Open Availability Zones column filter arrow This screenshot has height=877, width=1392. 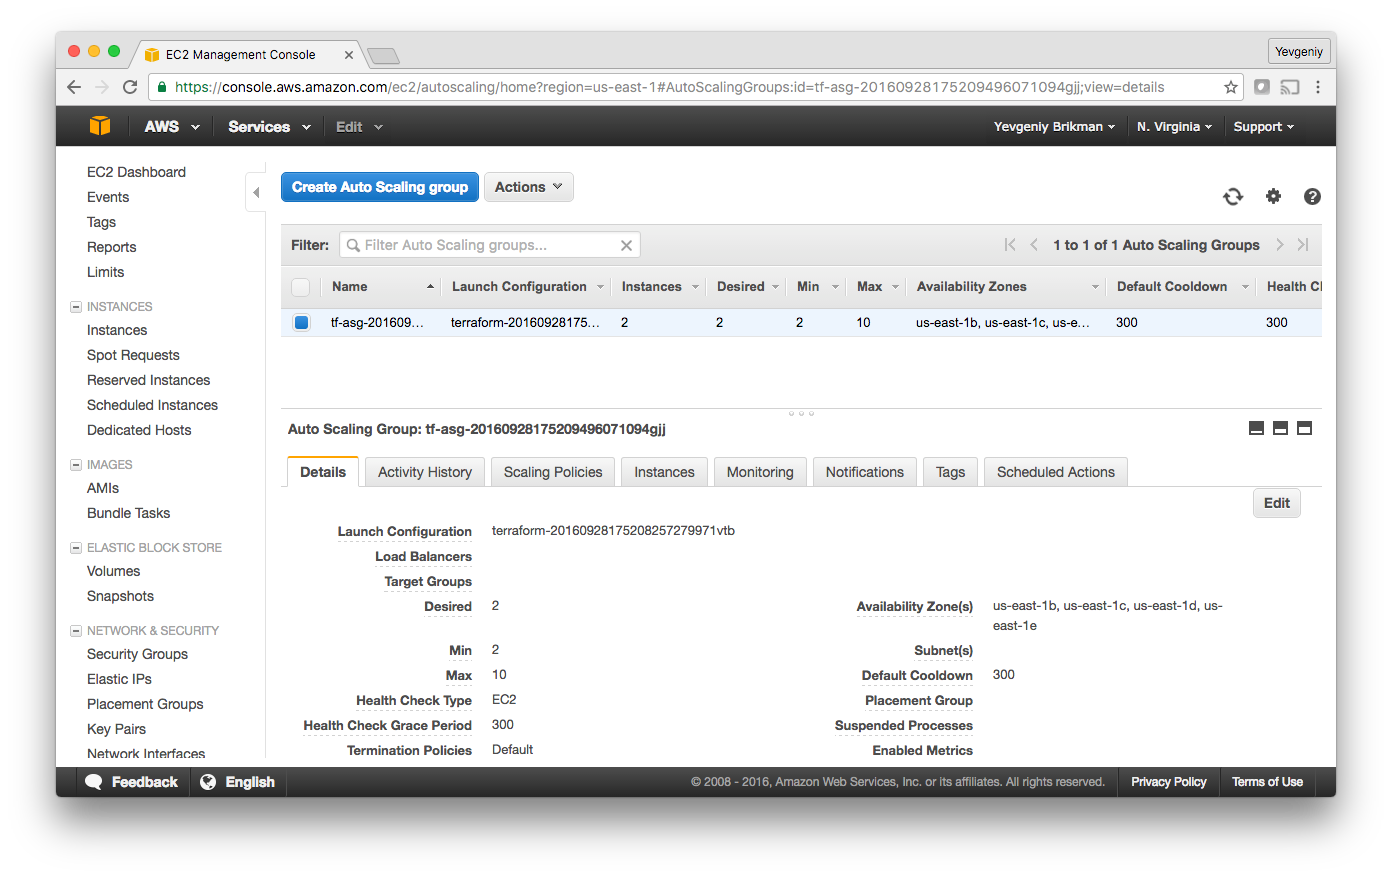pyautogui.click(x=1095, y=287)
